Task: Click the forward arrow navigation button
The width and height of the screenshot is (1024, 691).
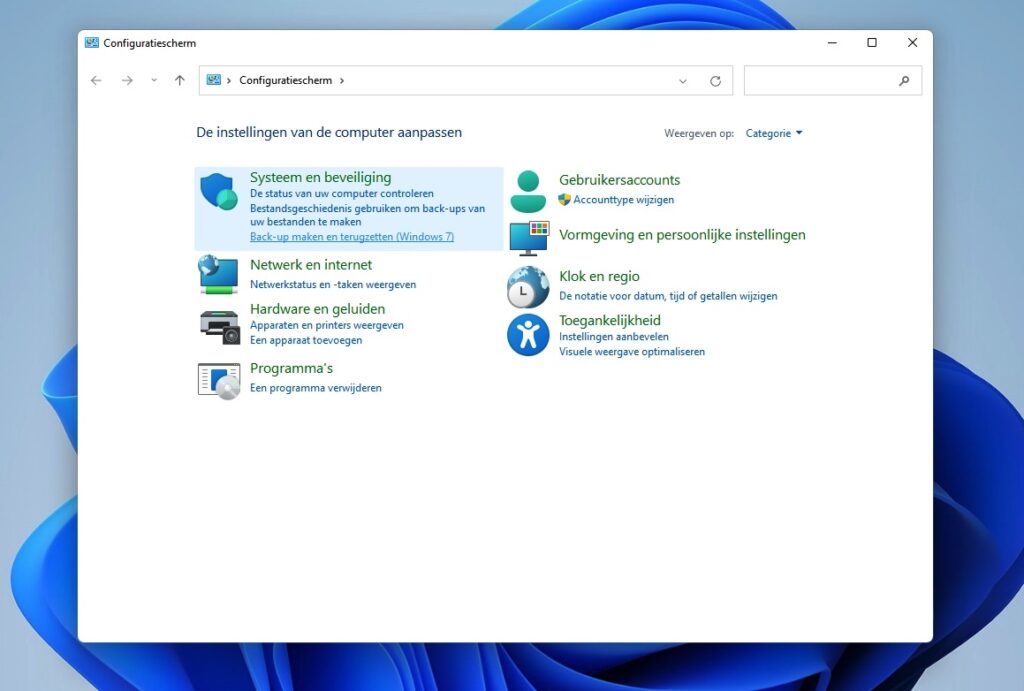Action: click(127, 80)
